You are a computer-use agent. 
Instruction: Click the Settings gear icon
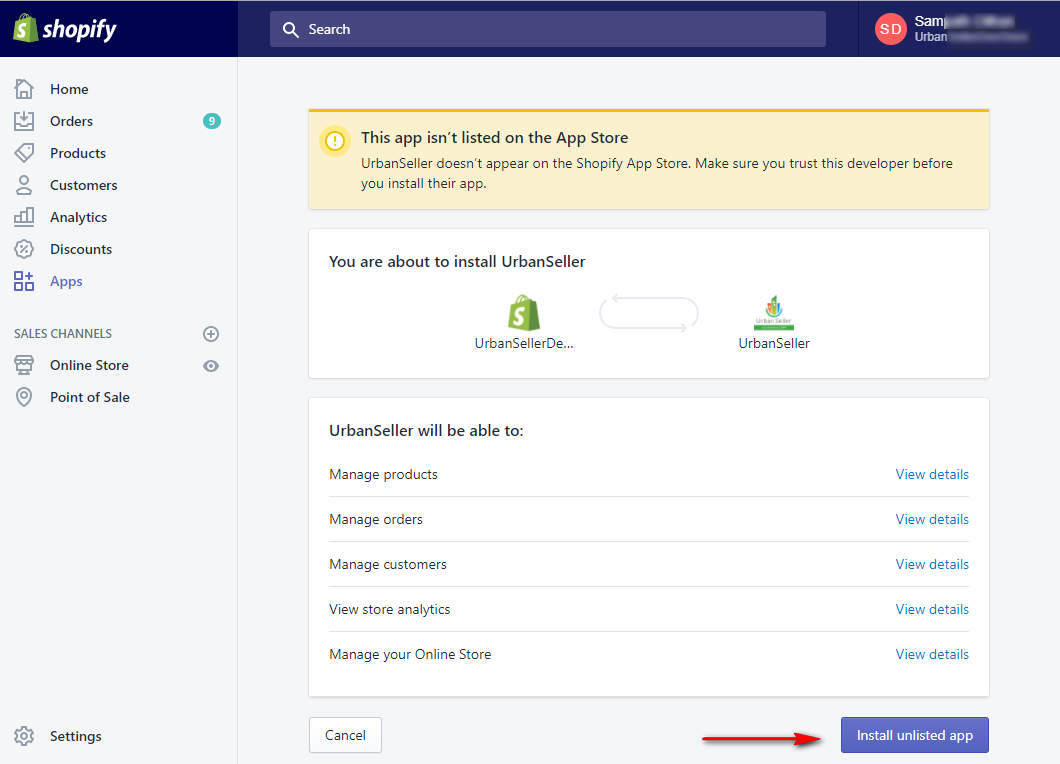[24, 736]
